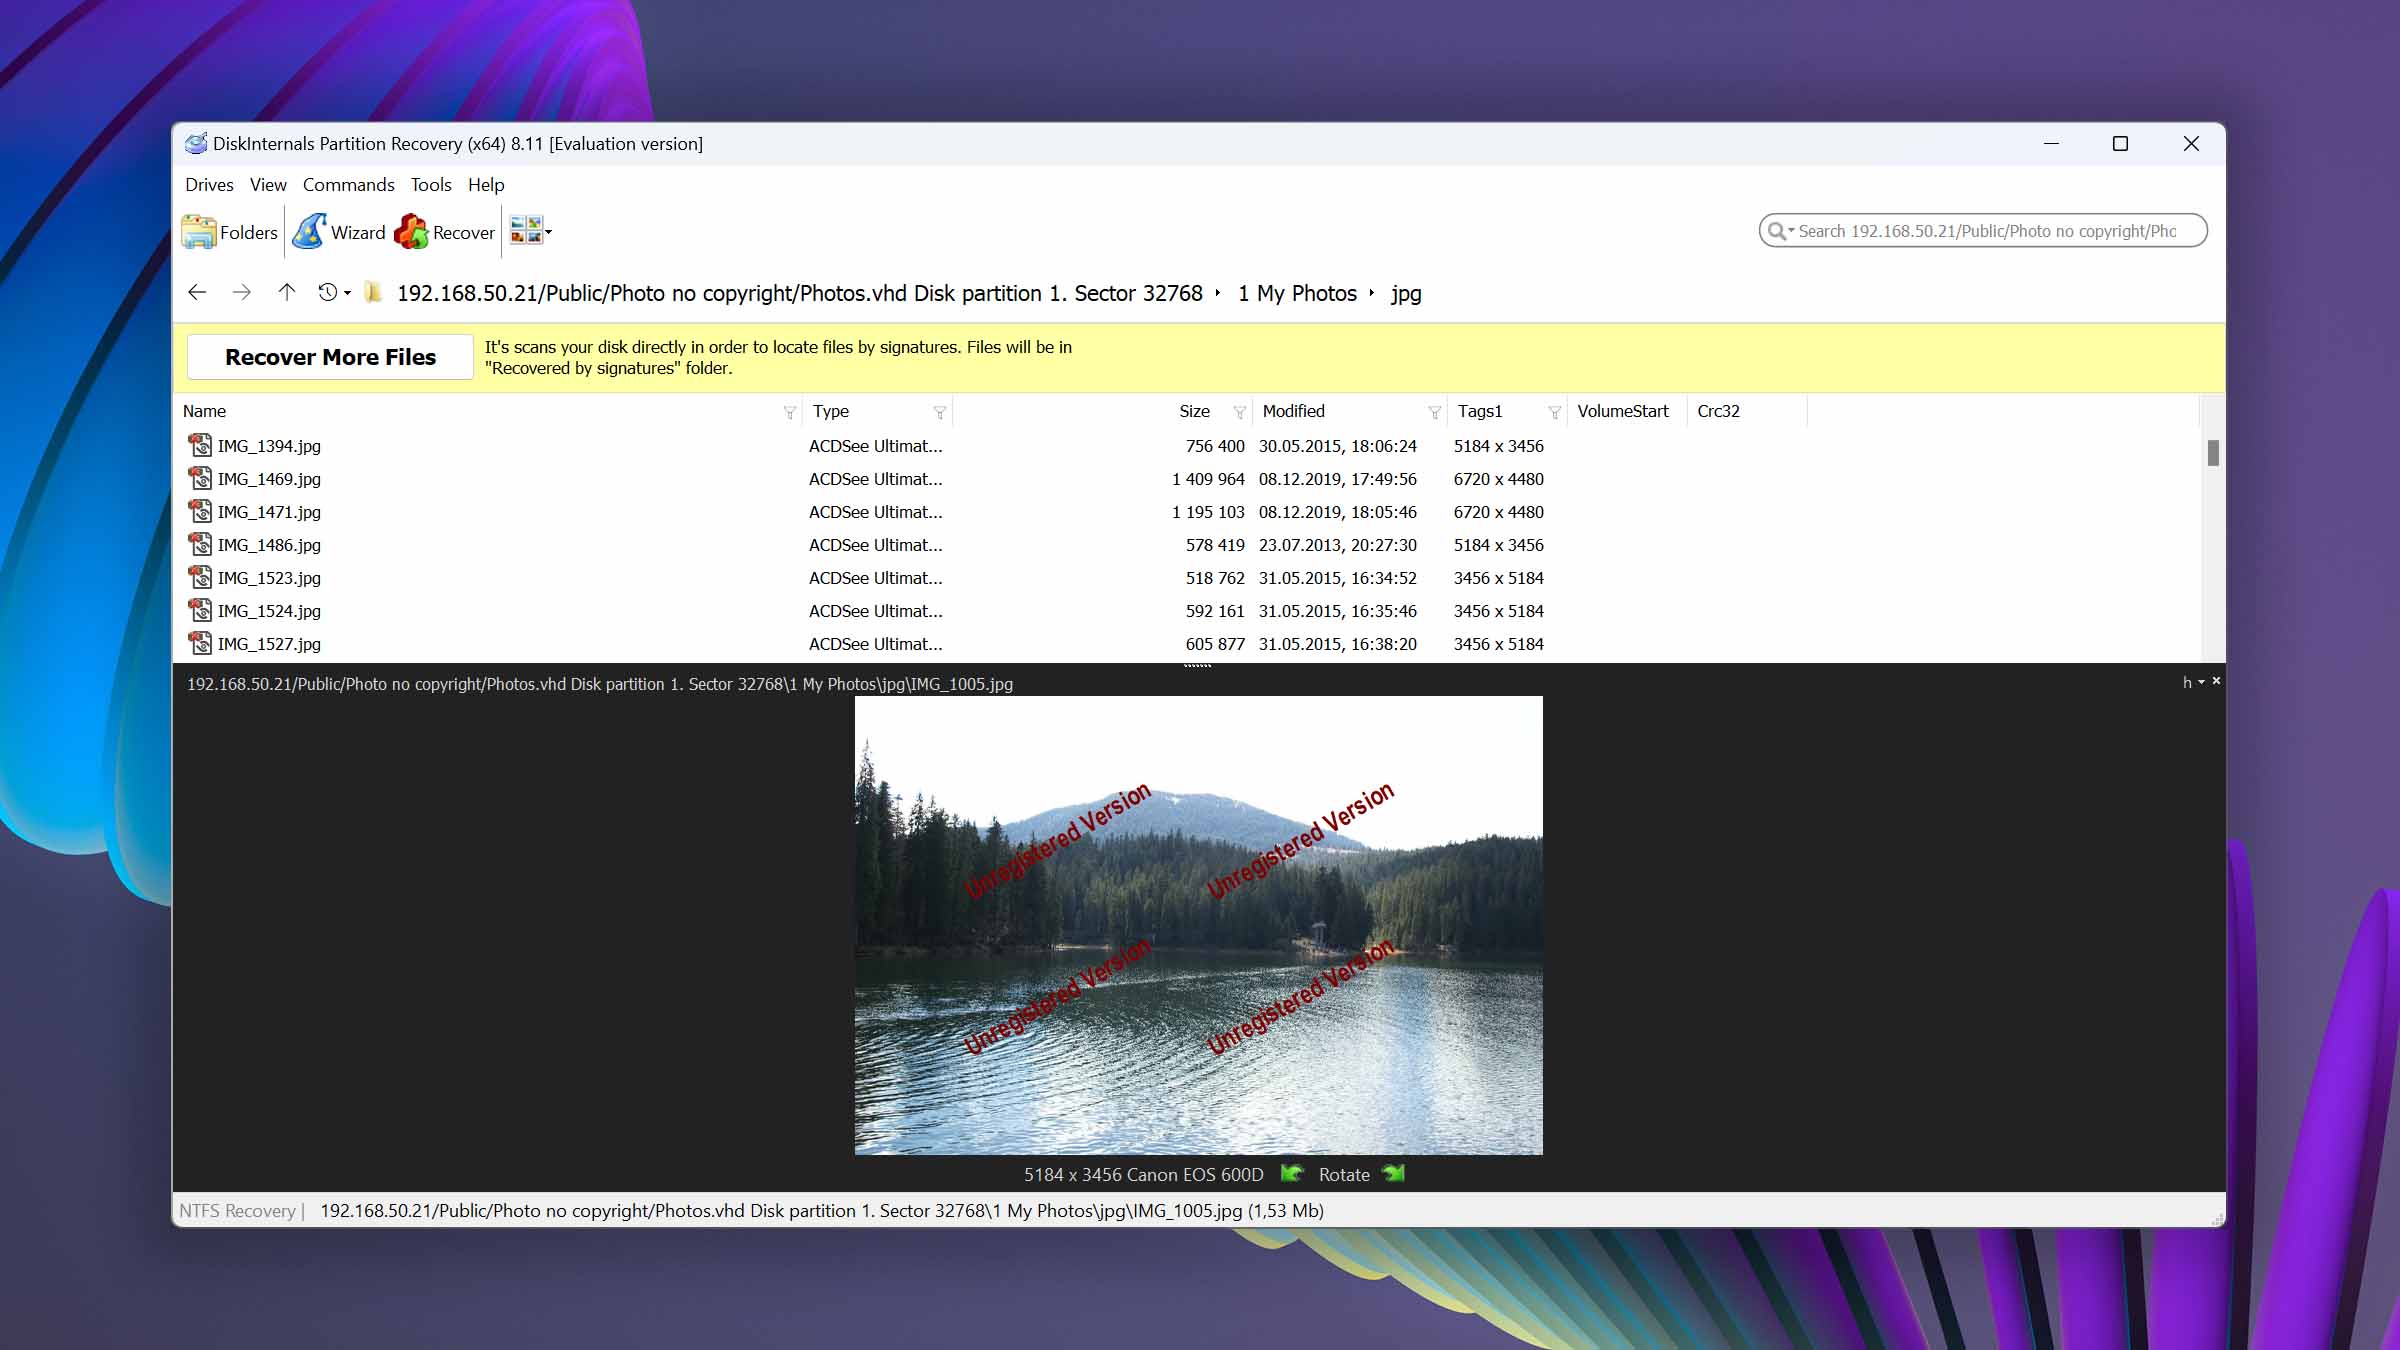This screenshot has height=1350, width=2400.
Task: Expand the view mode dropdown arrow
Action: pos(548,232)
